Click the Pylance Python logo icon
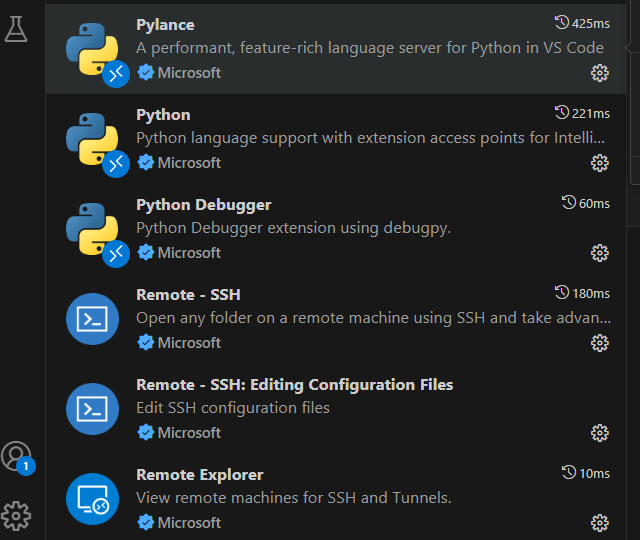Viewport: 640px width, 540px height. point(92,49)
